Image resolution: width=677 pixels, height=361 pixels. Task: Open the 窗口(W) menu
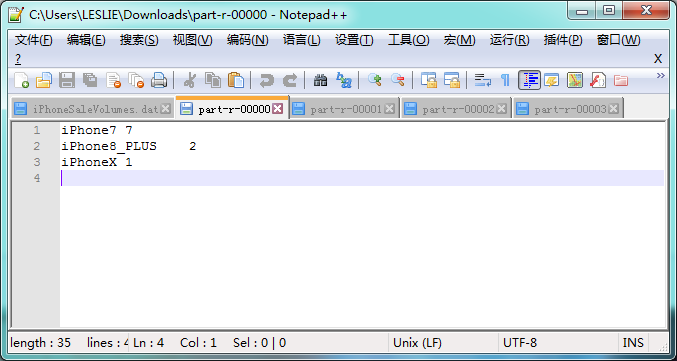618,41
